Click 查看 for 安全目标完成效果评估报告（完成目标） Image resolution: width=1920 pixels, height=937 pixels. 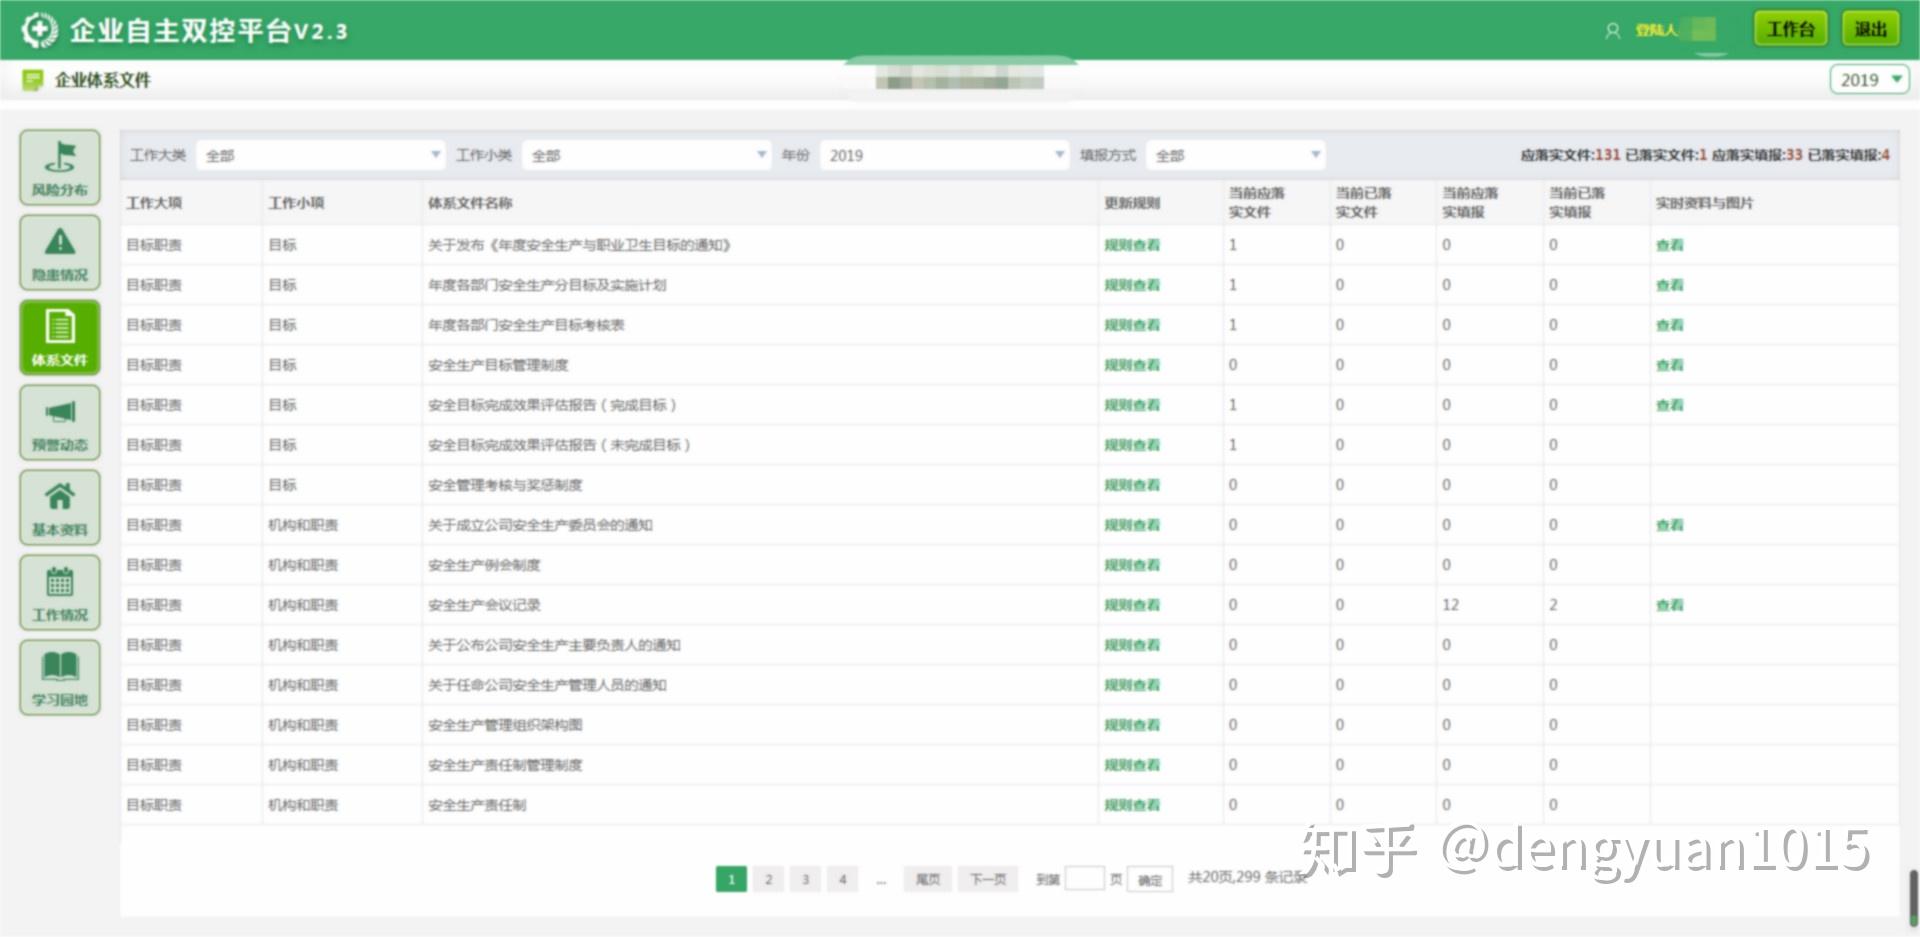pos(1669,405)
